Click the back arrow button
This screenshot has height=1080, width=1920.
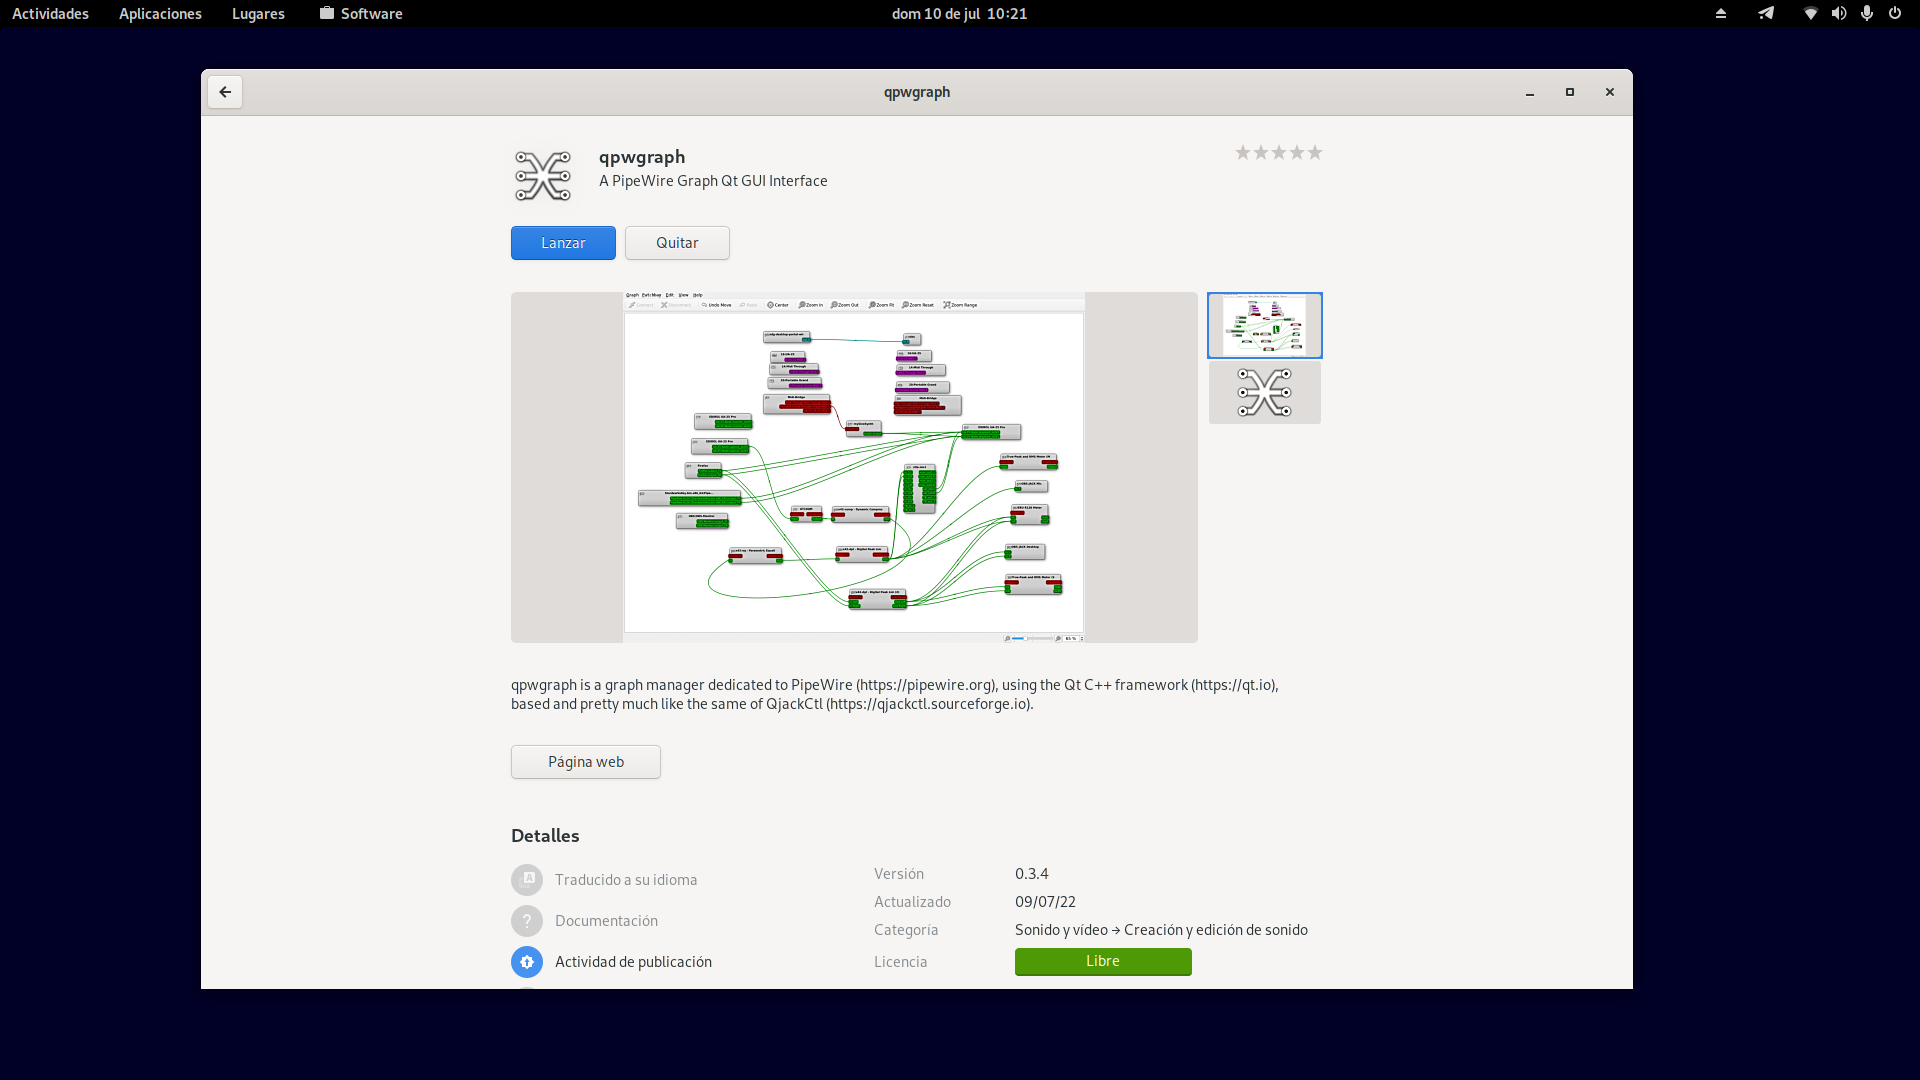click(x=225, y=92)
